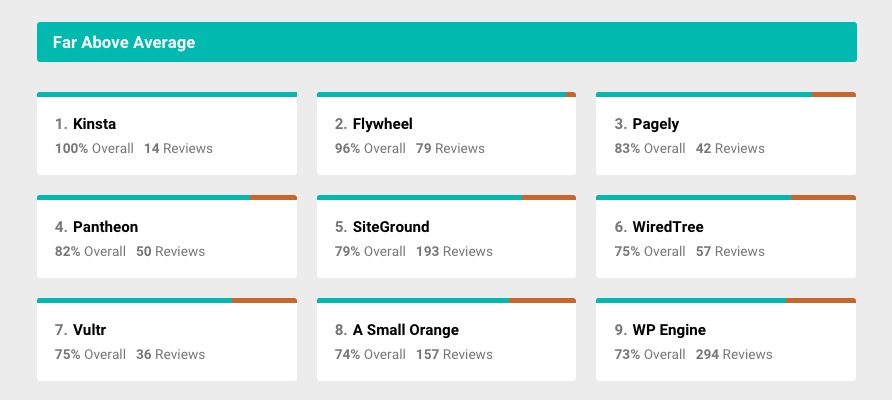892x400 pixels.
Task: Open the Flywheel hosting card
Action: point(447,134)
